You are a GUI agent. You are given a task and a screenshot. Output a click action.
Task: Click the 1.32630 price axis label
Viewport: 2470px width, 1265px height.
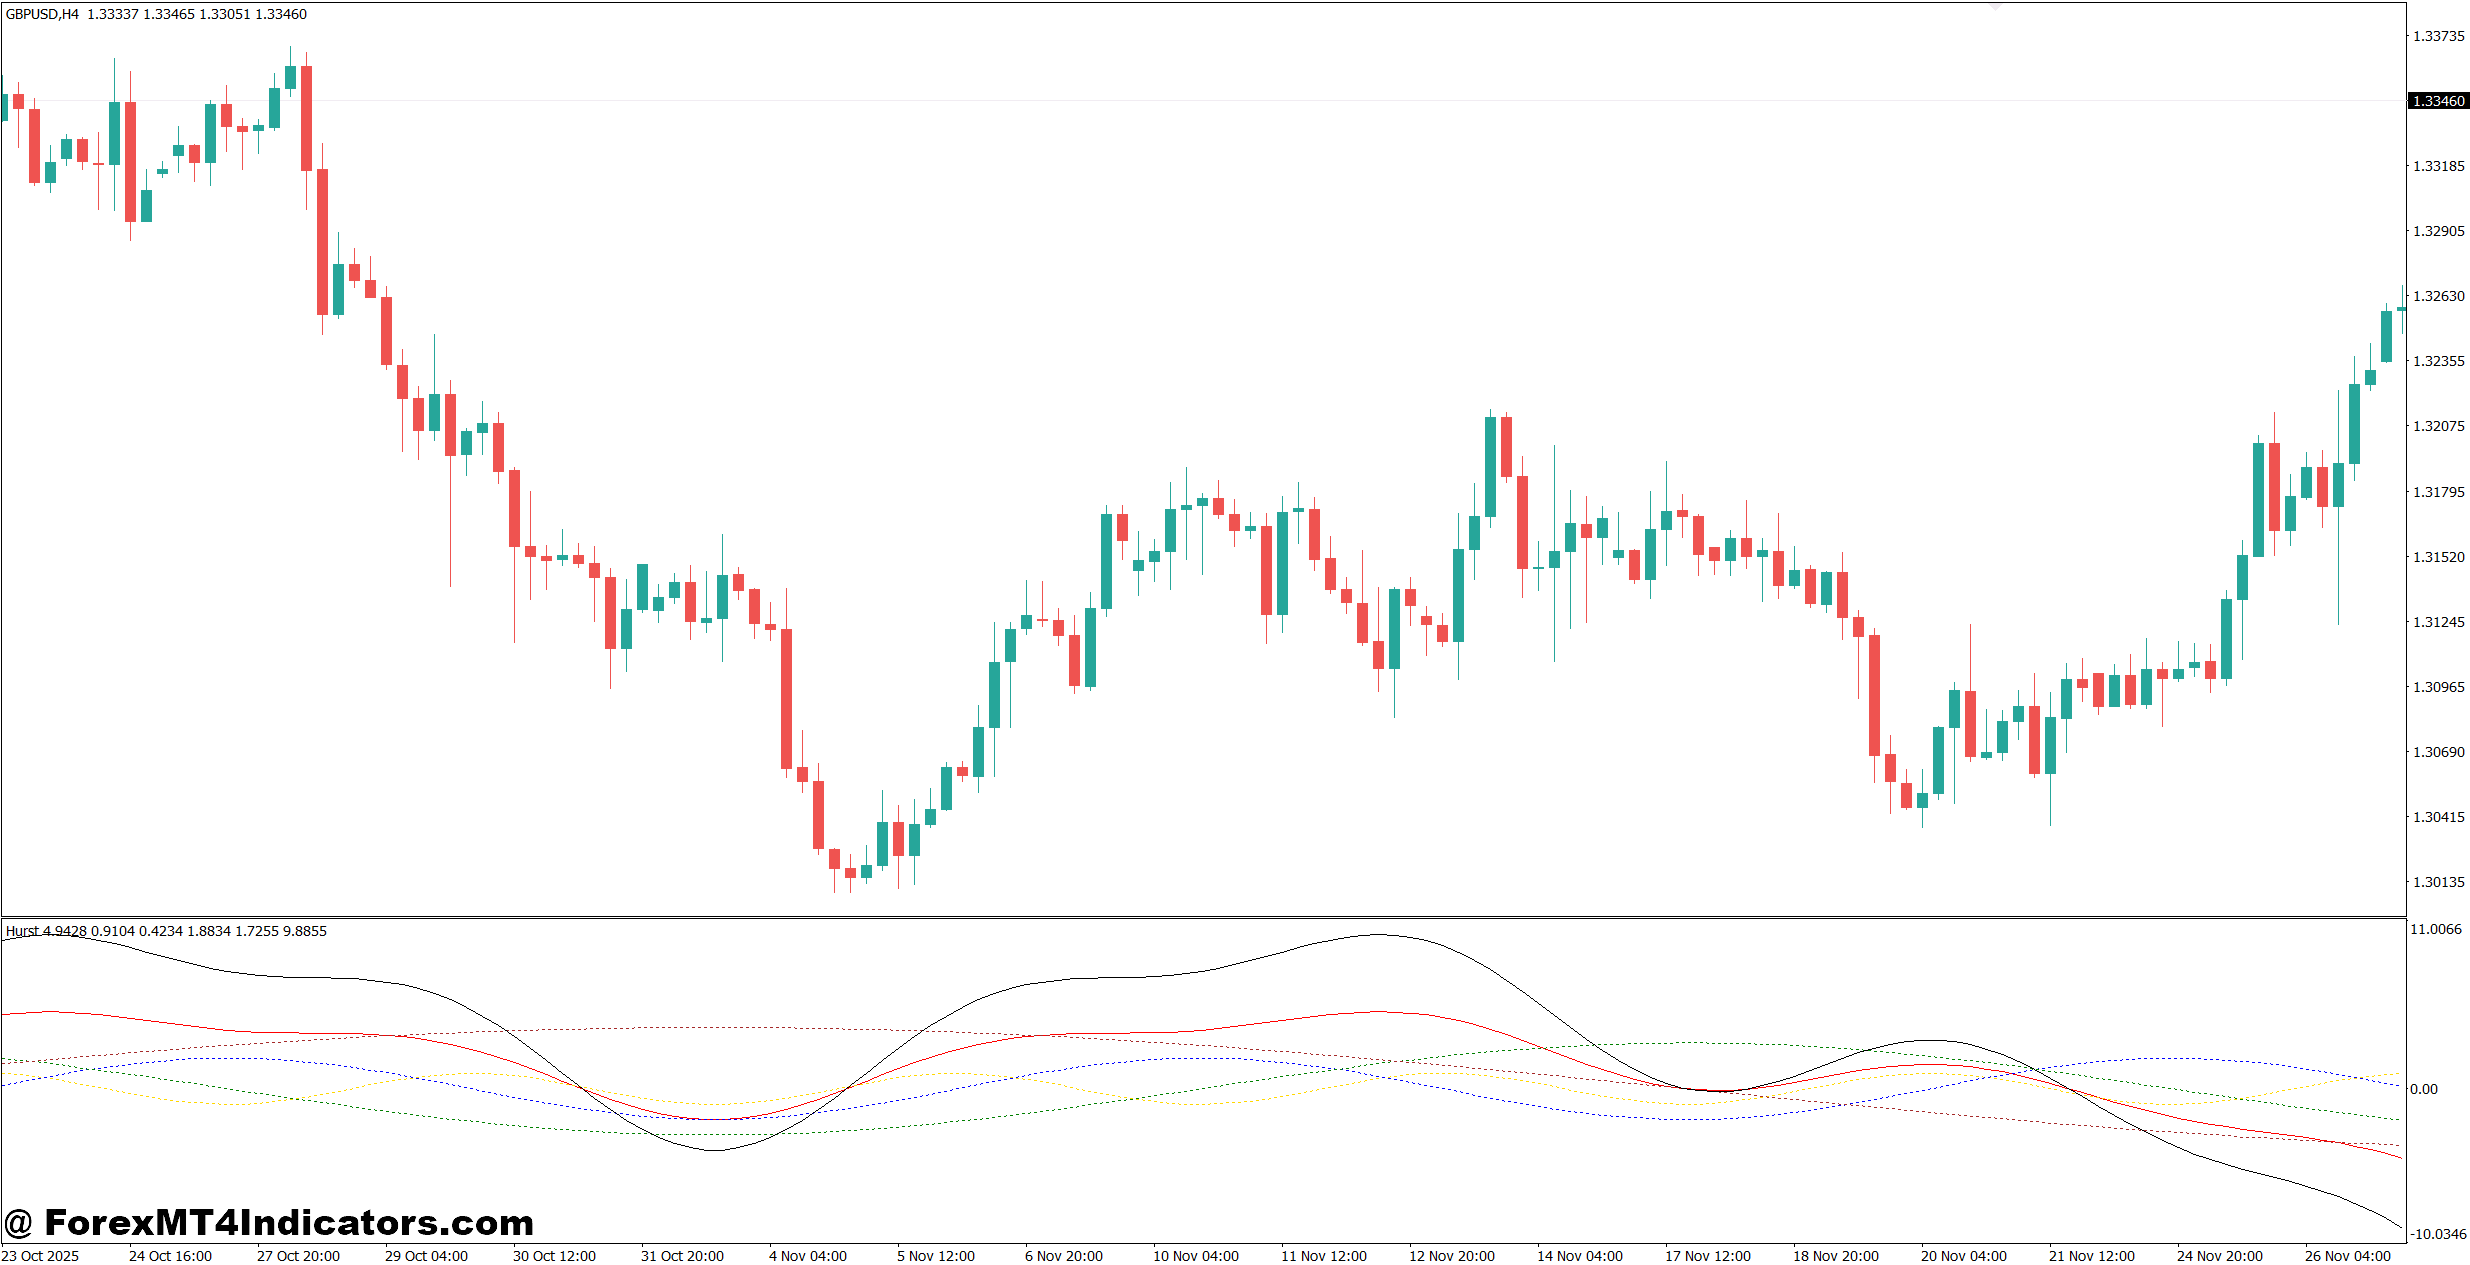click(2439, 296)
